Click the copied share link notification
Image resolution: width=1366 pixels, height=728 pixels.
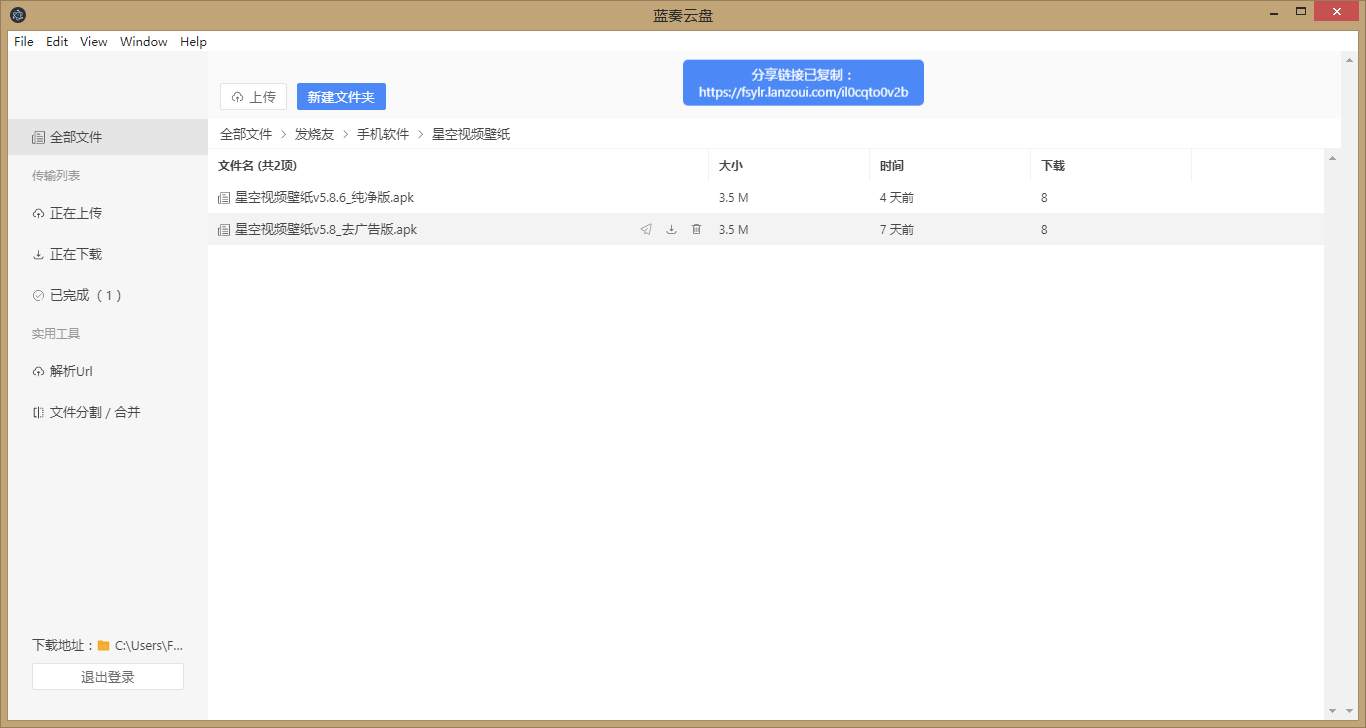click(x=803, y=83)
